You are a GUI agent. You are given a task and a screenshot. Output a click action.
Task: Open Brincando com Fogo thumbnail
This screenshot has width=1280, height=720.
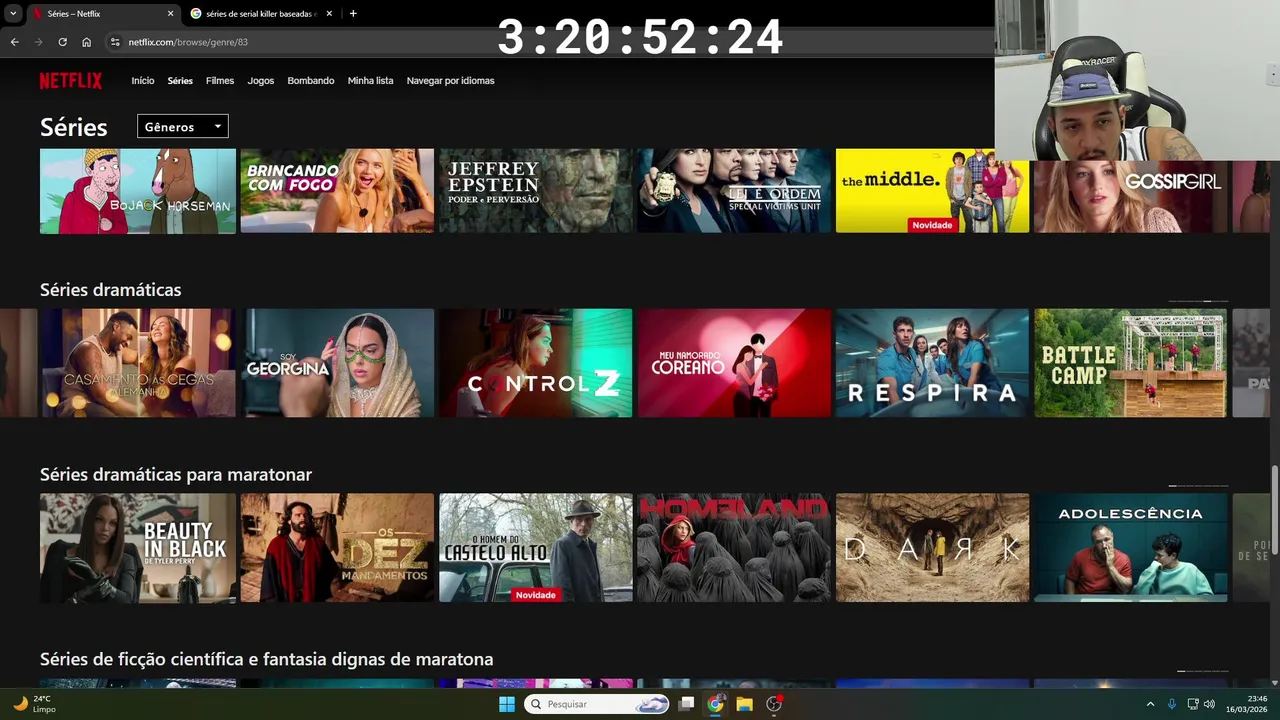[337, 191]
